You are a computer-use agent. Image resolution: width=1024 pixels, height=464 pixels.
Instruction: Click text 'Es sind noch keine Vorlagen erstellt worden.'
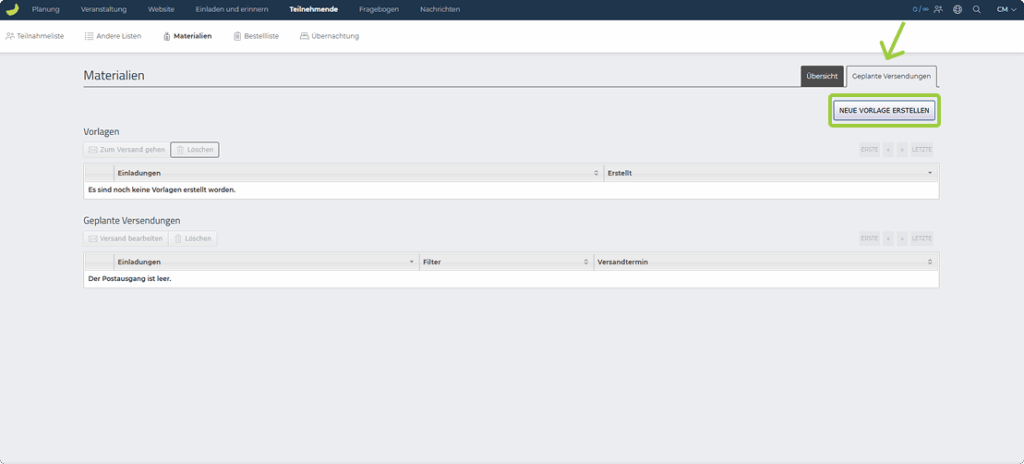pyautogui.click(x=161, y=190)
